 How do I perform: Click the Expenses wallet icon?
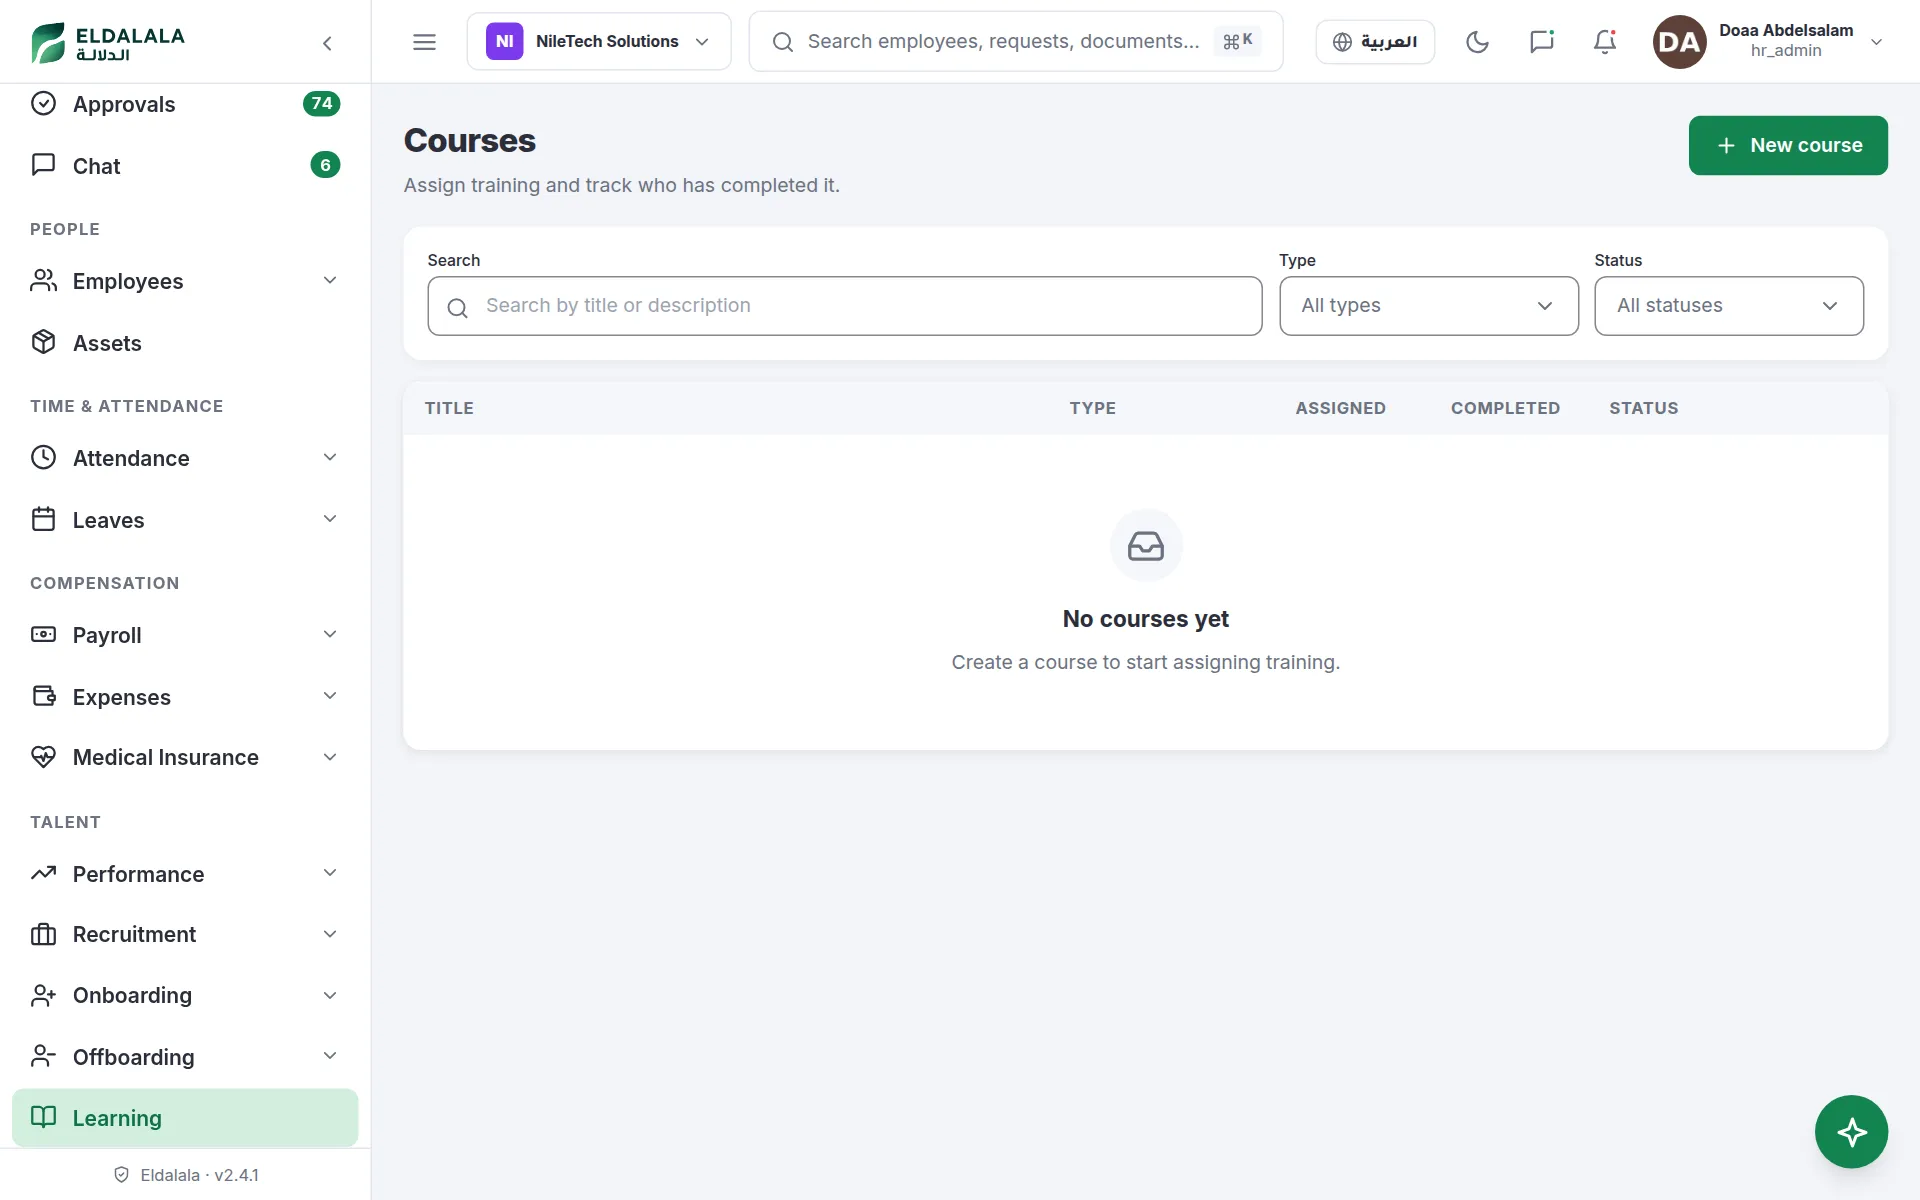(43, 696)
